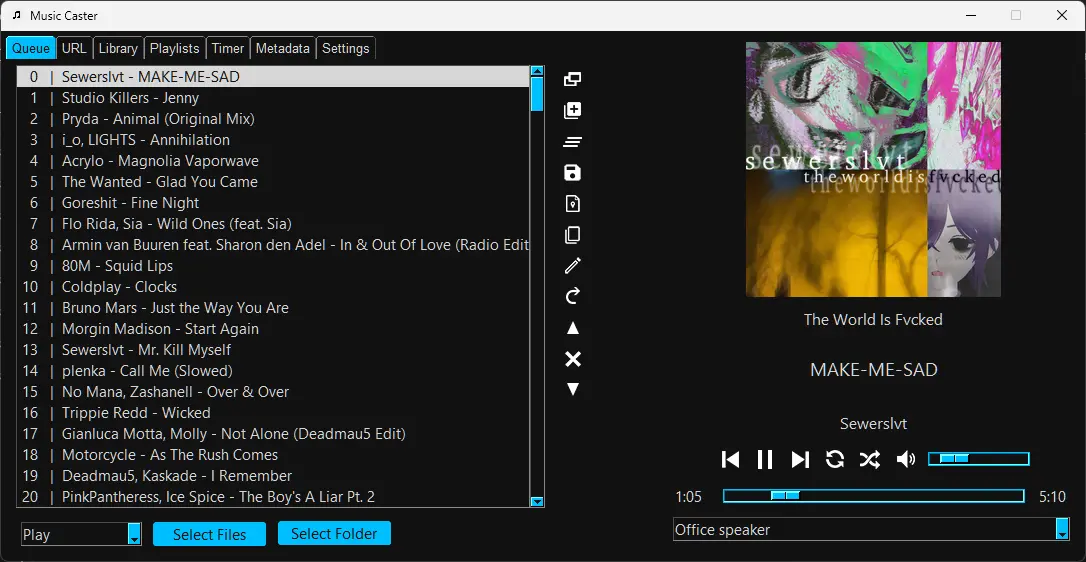Select PinkPantheress - The Boy's A Liar Pt. 2
1086x562 pixels.
coord(273,497)
